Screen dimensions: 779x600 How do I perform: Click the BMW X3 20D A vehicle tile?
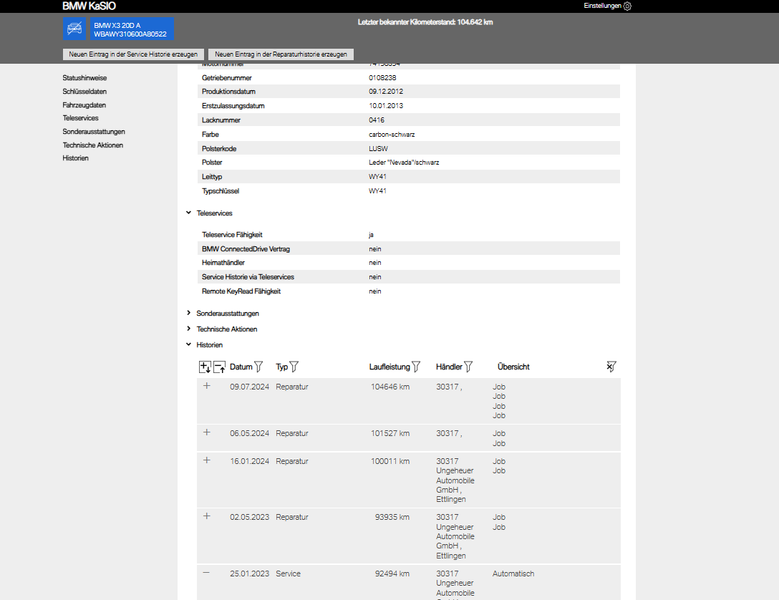[x=132, y=29]
